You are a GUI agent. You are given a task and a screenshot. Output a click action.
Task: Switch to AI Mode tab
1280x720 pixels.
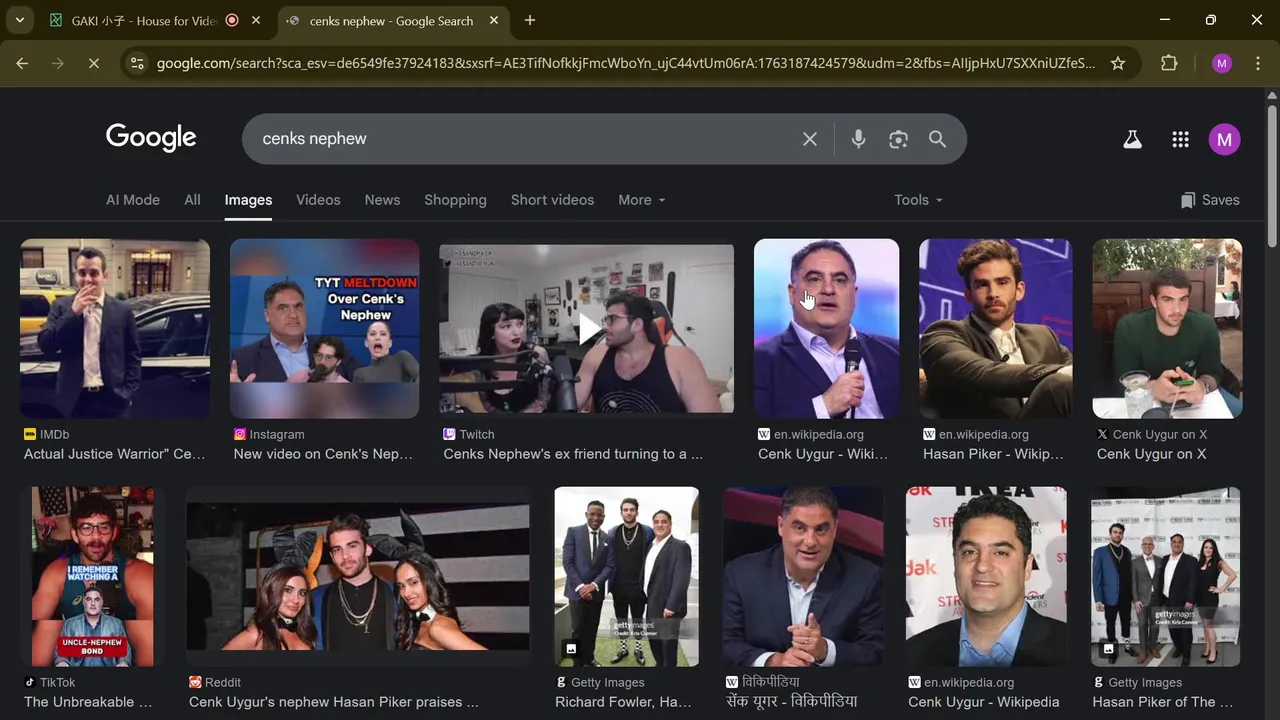133,200
